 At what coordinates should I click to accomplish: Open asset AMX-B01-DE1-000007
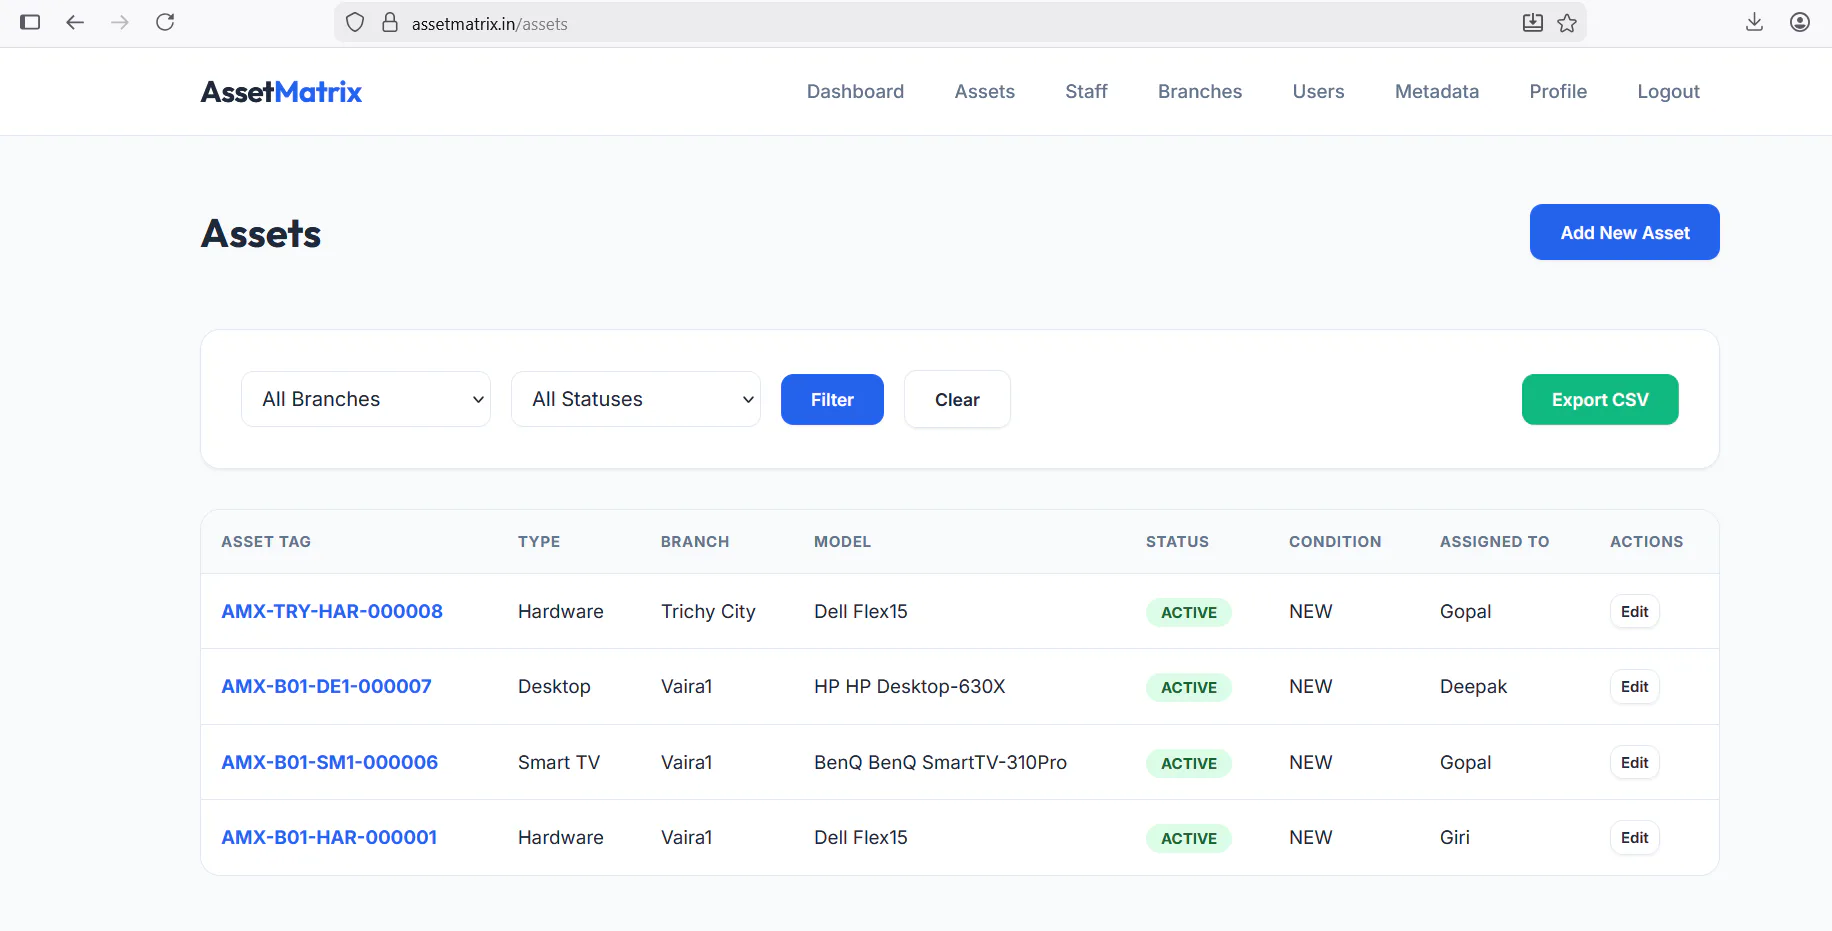pyautogui.click(x=326, y=686)
